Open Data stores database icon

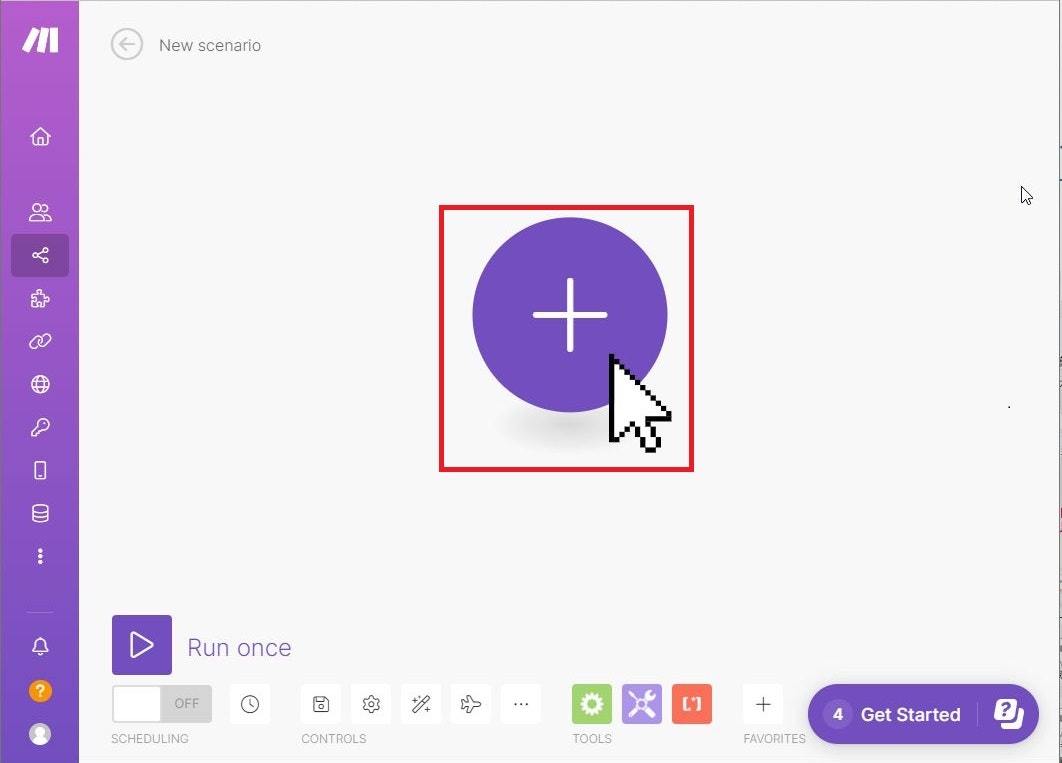(x=40, y=513)
